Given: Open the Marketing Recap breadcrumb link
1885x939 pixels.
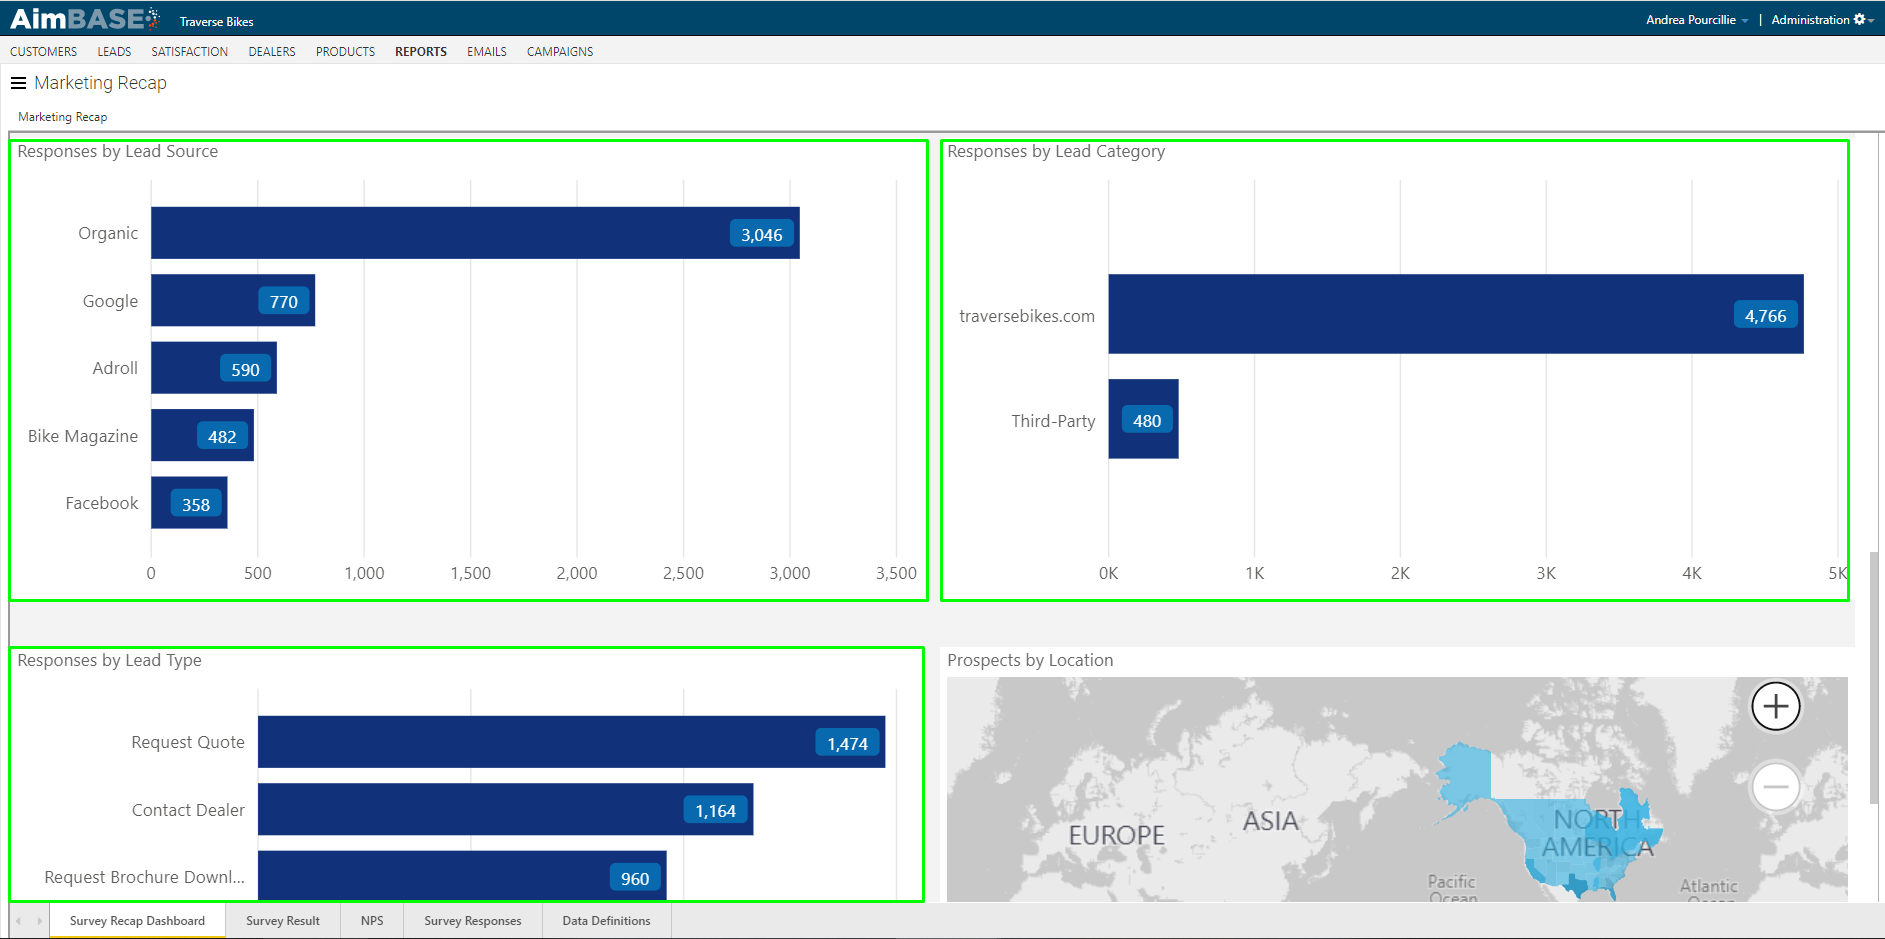Looking at the screenshot, I should [x=61, y=116].
